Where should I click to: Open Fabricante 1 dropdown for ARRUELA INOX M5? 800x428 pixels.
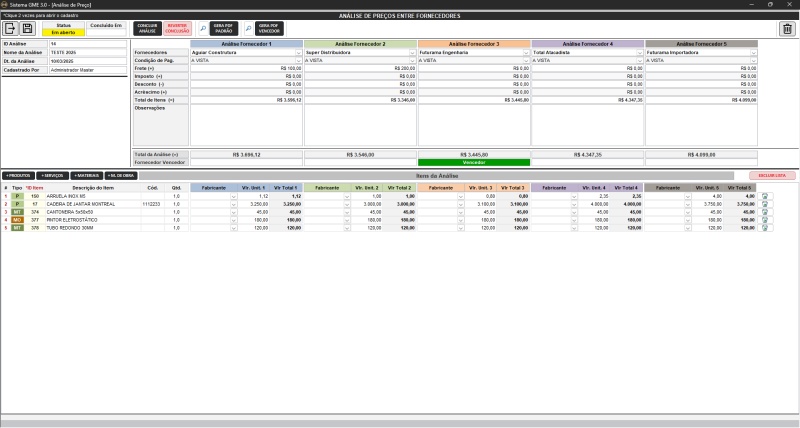point(233,196)
